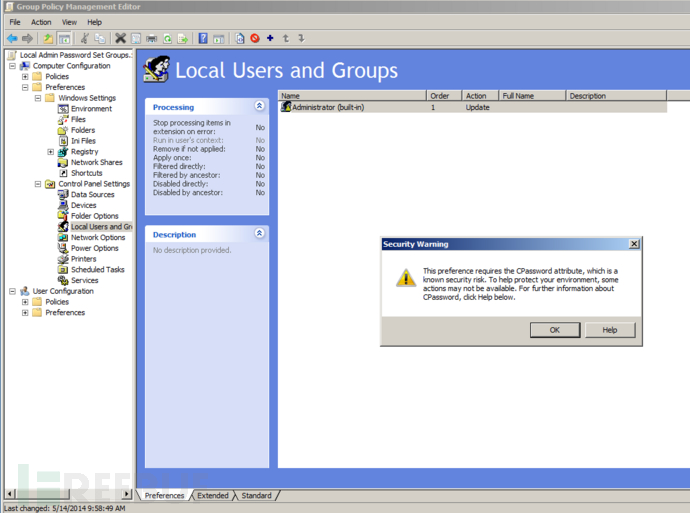The width and height of the screenshot is (690, 513).
Task: Click tree pane scroll left arrow
Action: pyautogui.click(x=9, y=494)
